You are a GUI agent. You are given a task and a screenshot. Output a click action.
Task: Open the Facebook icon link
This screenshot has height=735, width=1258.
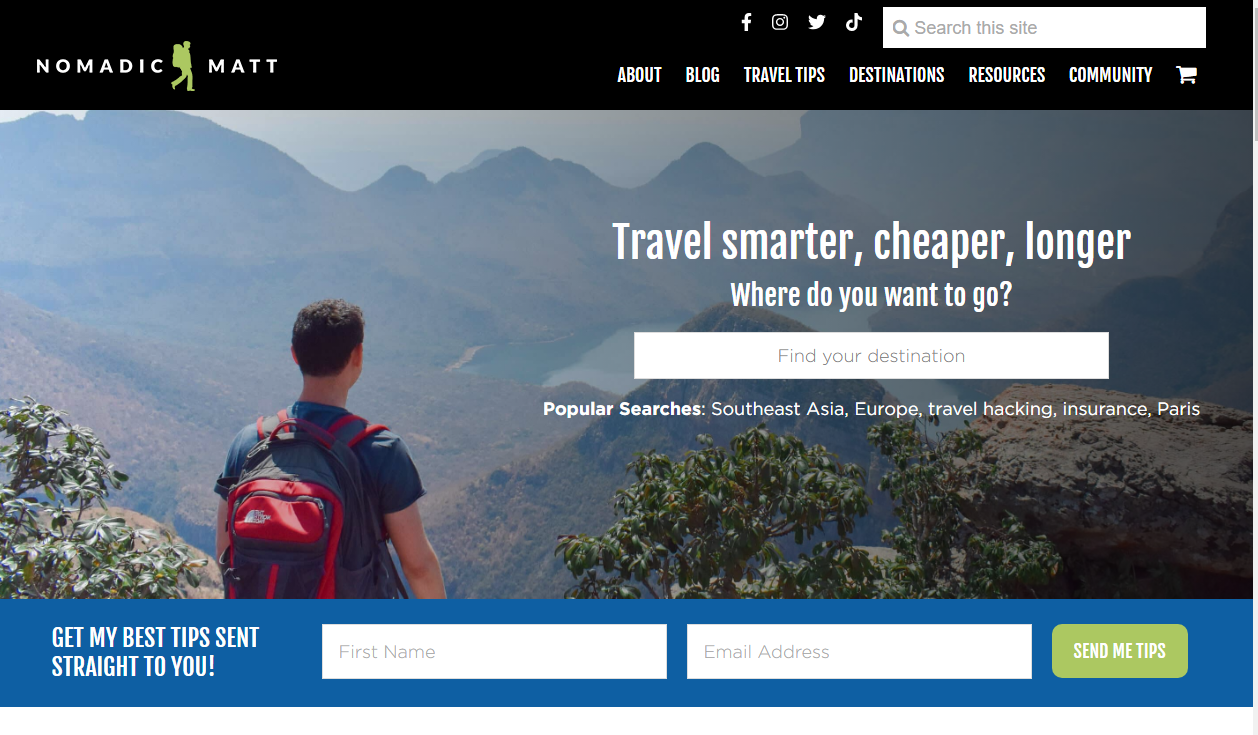[x=746, y=22]
